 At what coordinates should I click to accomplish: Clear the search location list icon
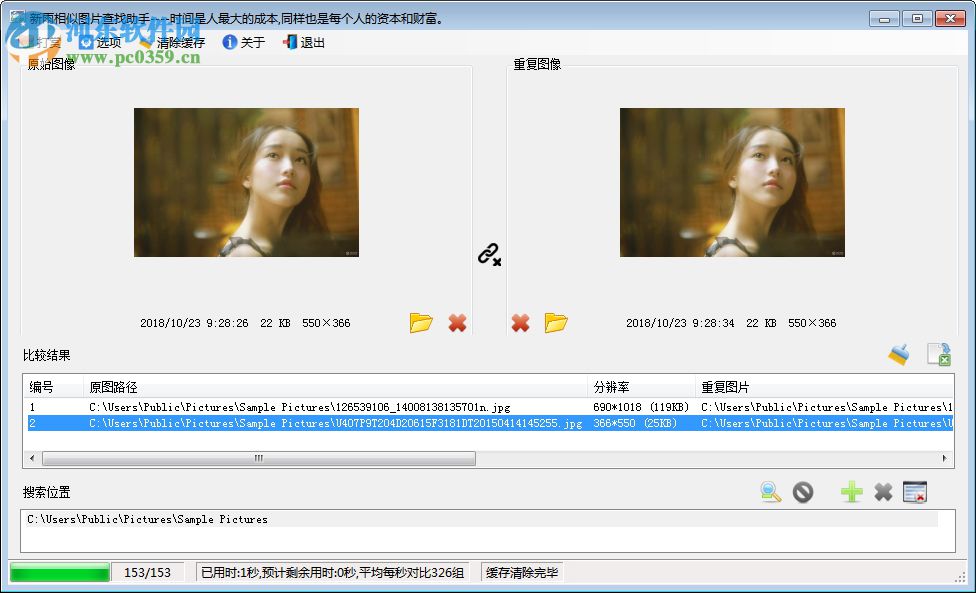point(915,492)
